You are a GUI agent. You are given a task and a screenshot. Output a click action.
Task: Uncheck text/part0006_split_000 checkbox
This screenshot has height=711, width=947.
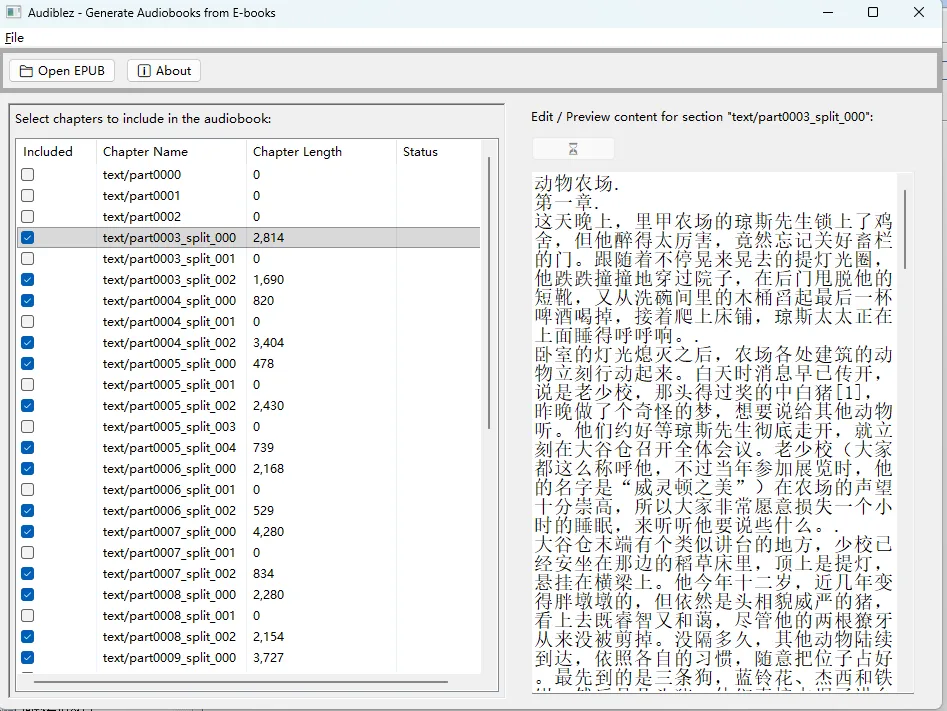27,468
